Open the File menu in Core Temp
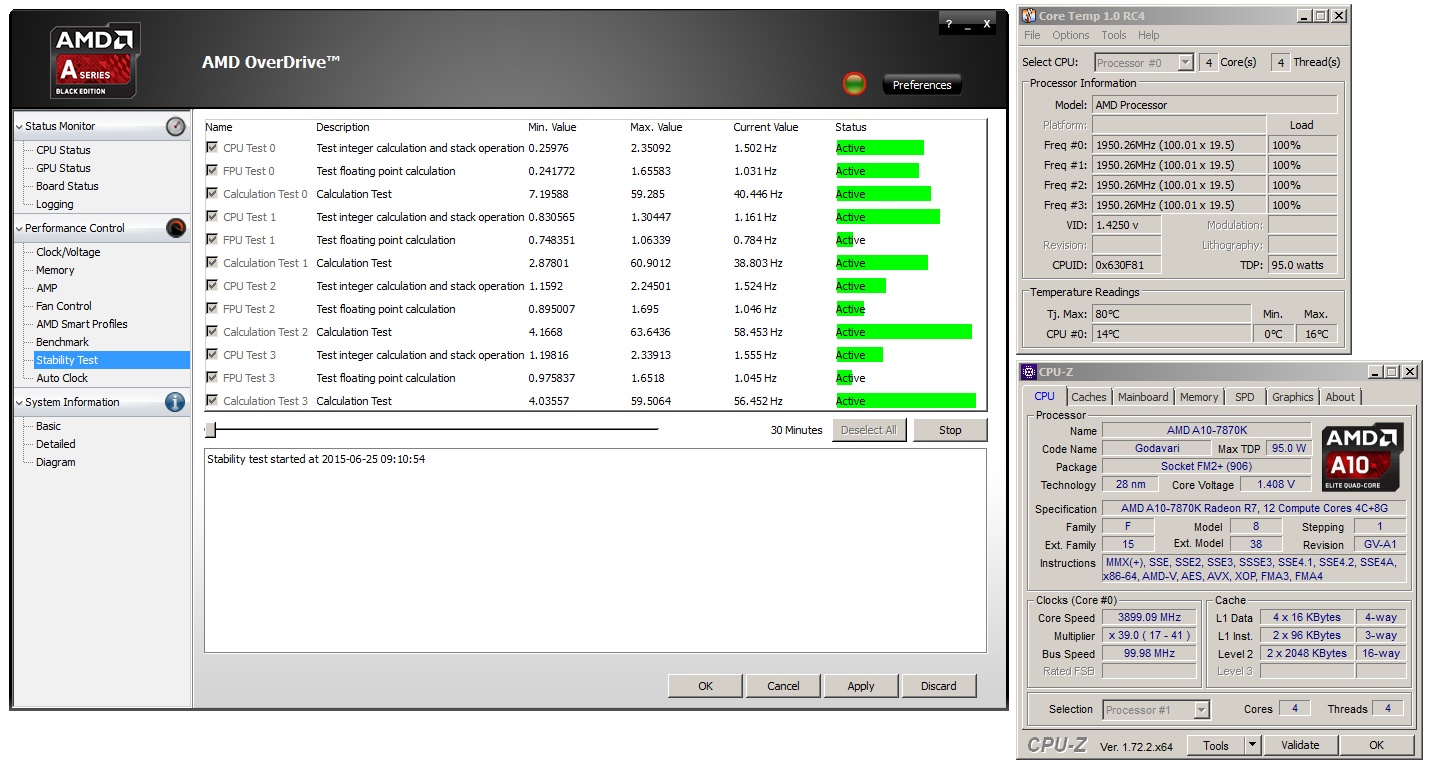 pyautogui.click(x=1032, y=35)
